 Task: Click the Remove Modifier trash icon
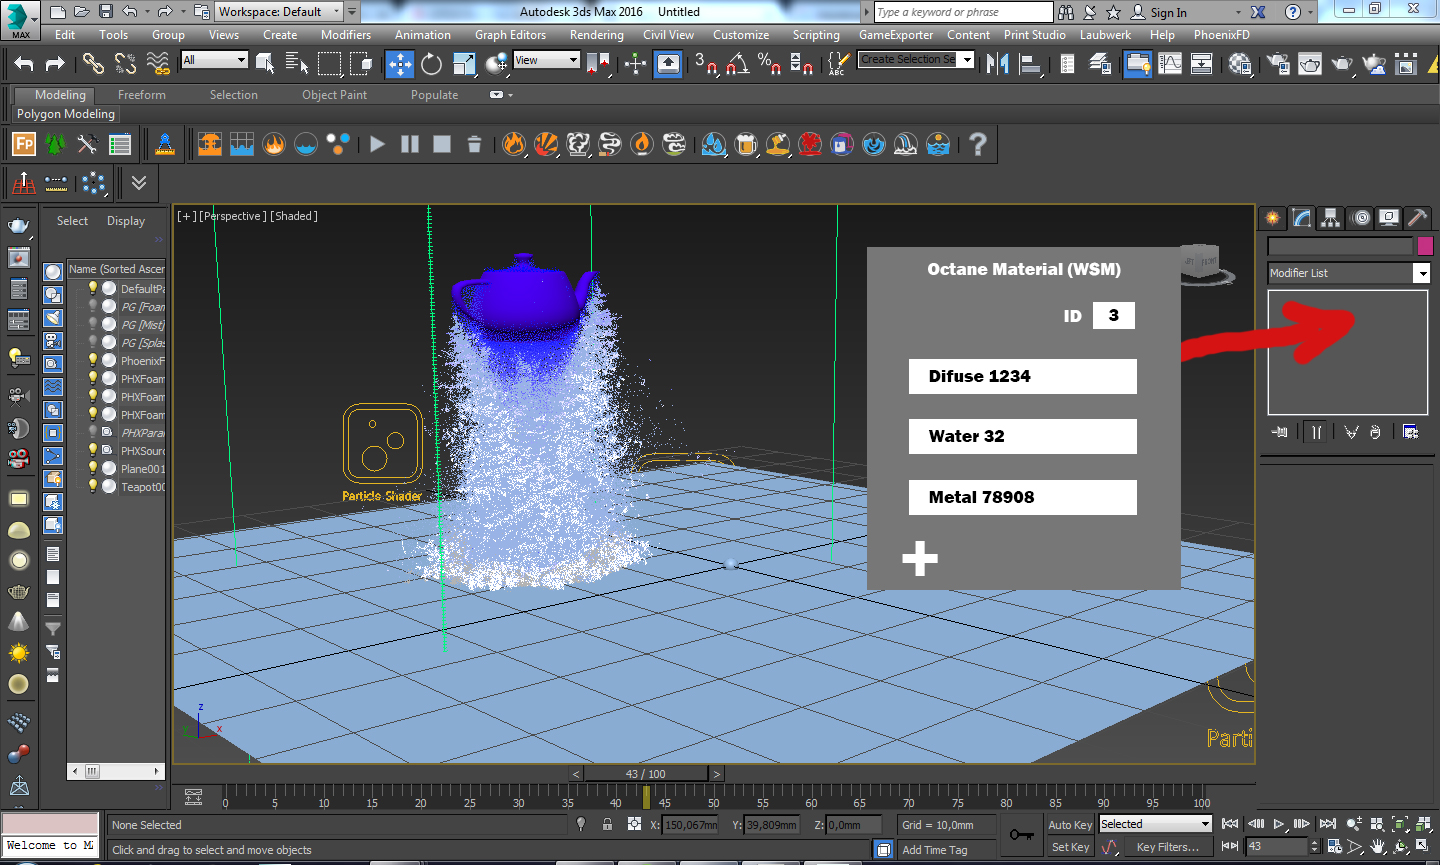pos(1376,432)
